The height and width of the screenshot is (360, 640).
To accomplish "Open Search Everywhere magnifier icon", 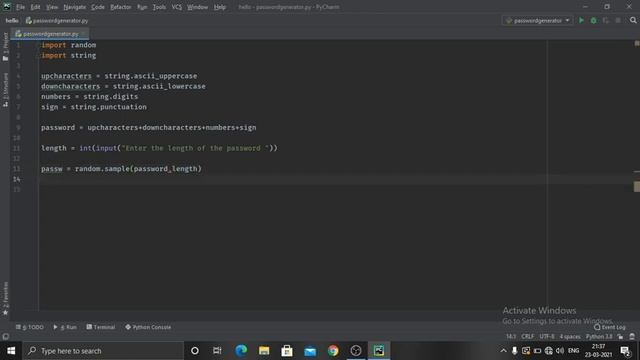I will click(x=633, y=20).
